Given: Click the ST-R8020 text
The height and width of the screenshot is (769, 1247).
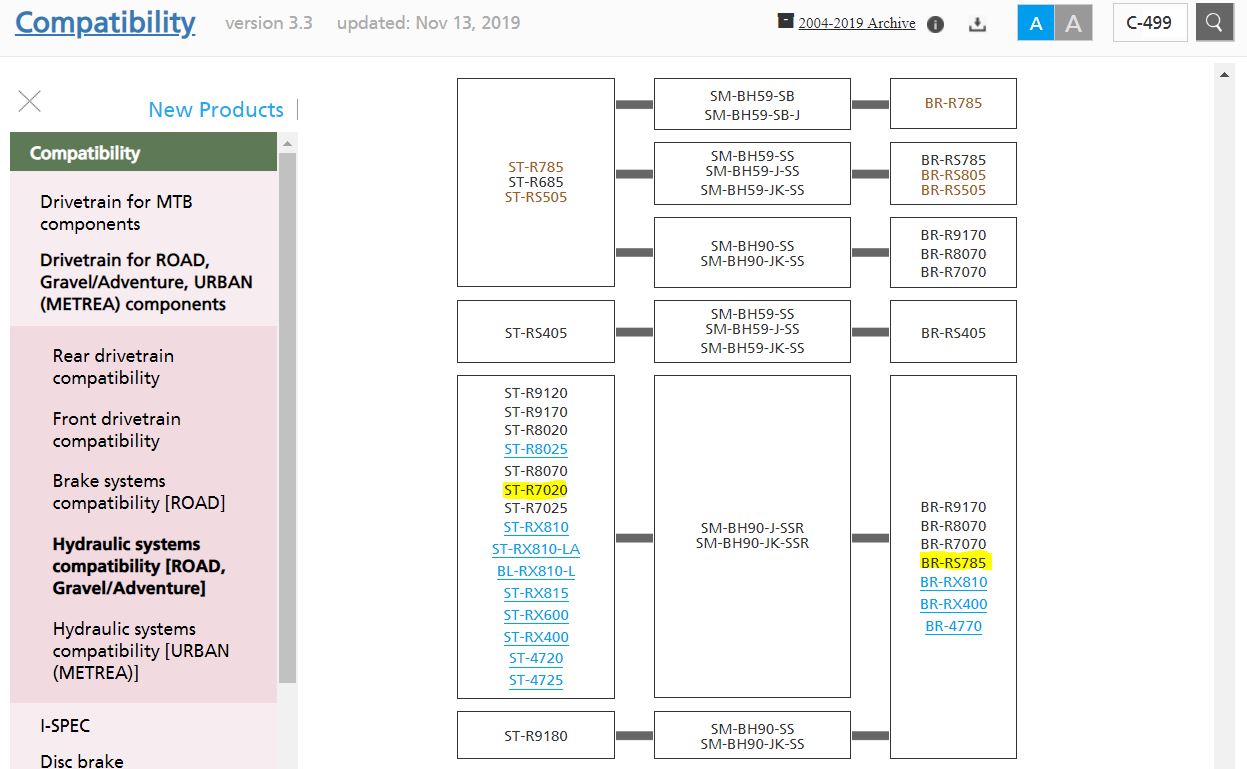Looking at the screenshot, I should 536,430.
